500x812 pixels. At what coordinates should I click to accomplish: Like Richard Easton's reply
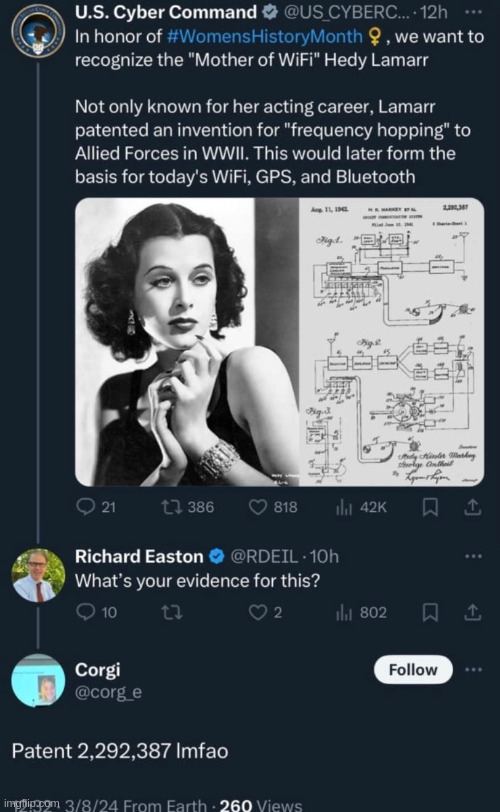[265, 612]
